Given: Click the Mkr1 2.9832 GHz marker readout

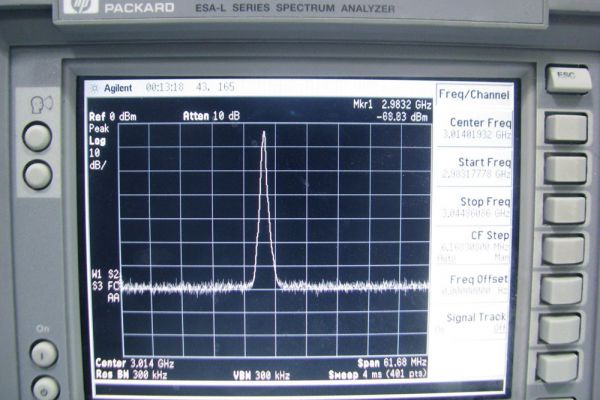Looking at the screenshot, I should 391,103.
